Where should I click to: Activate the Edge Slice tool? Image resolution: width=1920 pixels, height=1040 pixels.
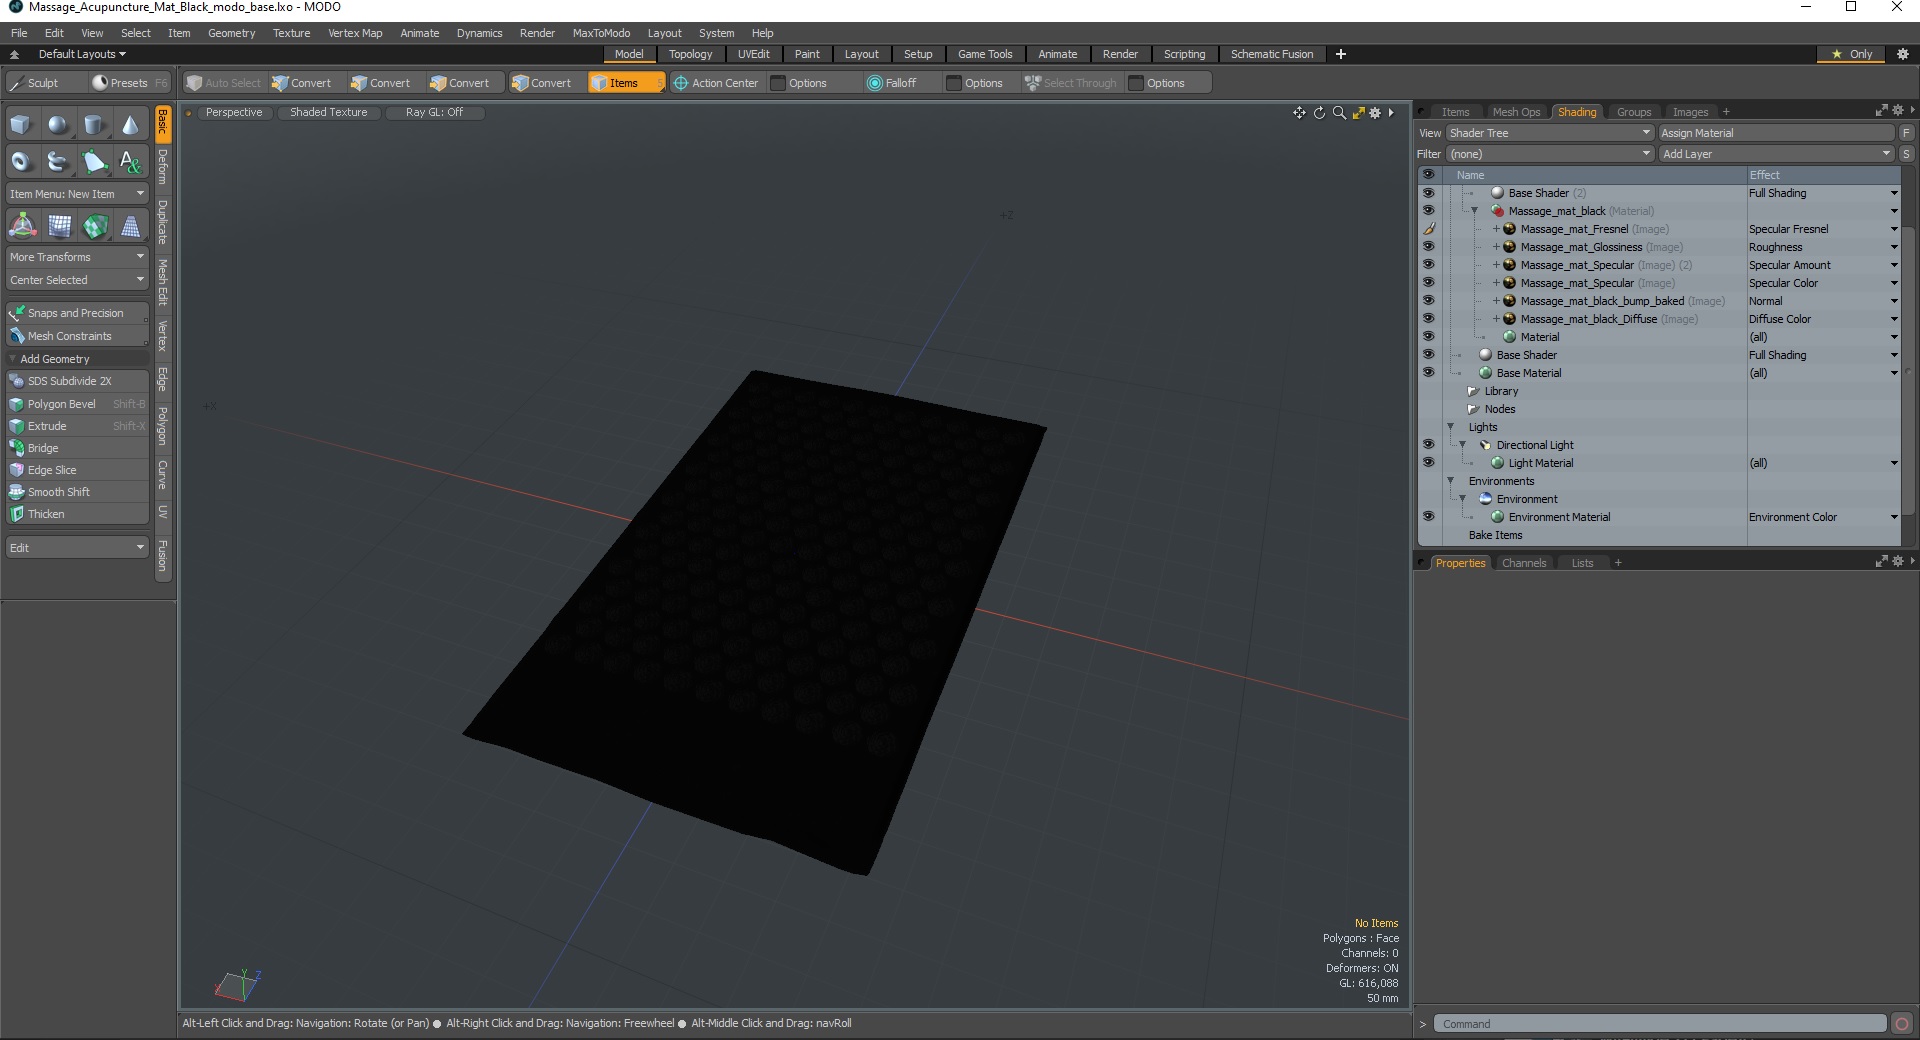(x=77, y=470)
